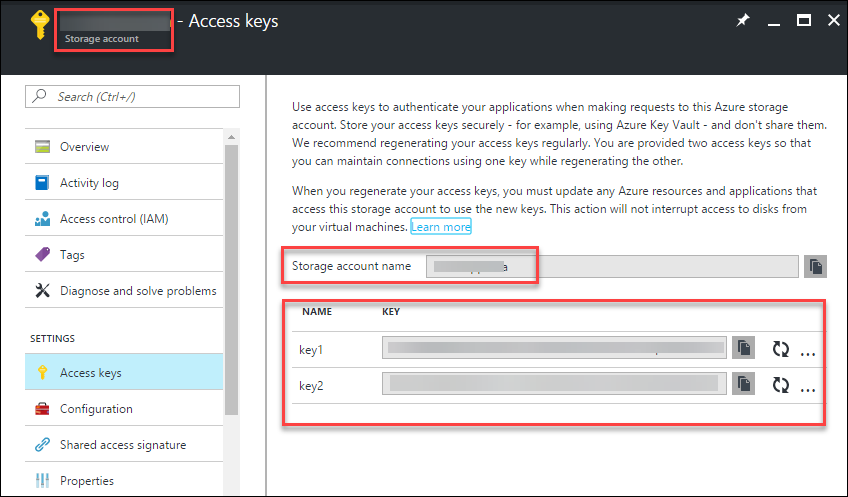Viewport: 848px width, 497px height.
Task: Click the 'Storage account name' label
Action: pyautogui.click(x=352, y=266)
